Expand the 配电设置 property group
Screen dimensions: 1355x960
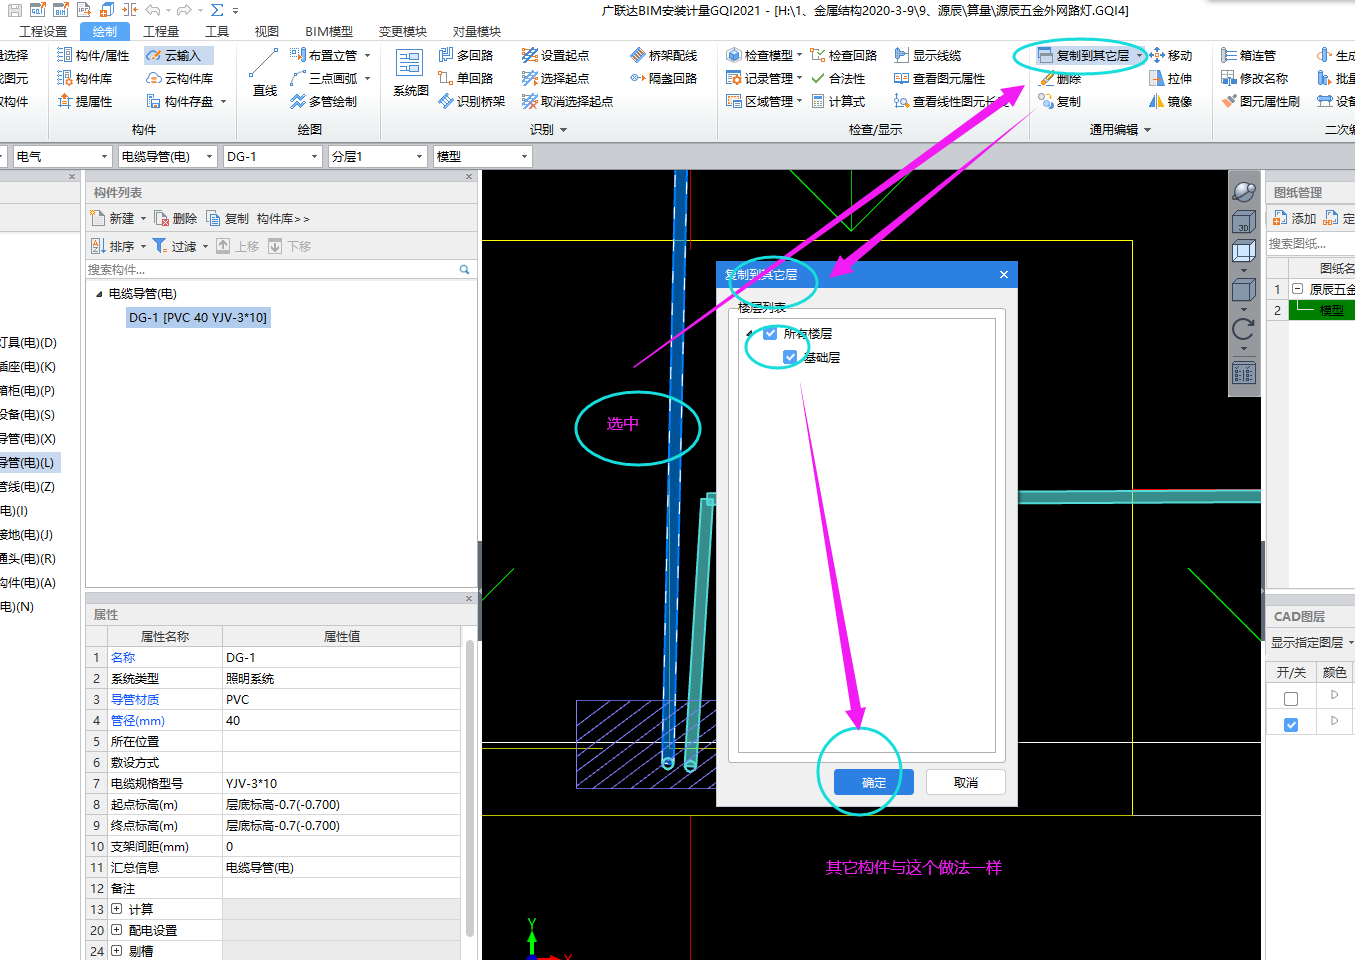click(x=116, y=930)
